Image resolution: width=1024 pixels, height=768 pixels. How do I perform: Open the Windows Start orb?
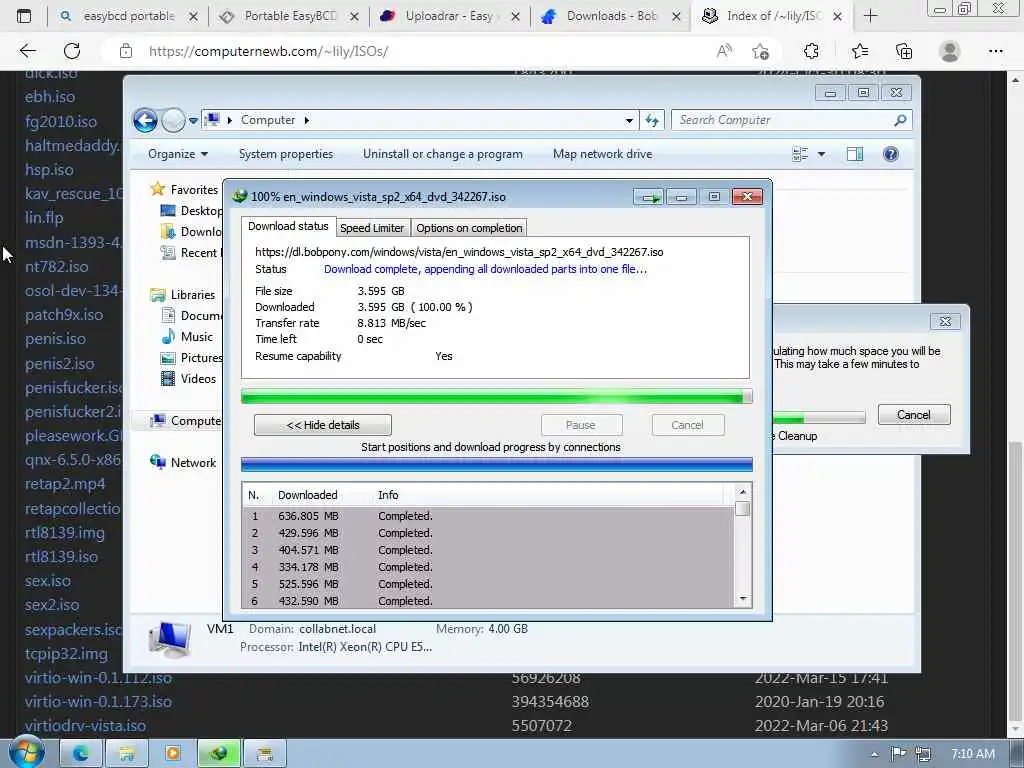tap(26, 753)
